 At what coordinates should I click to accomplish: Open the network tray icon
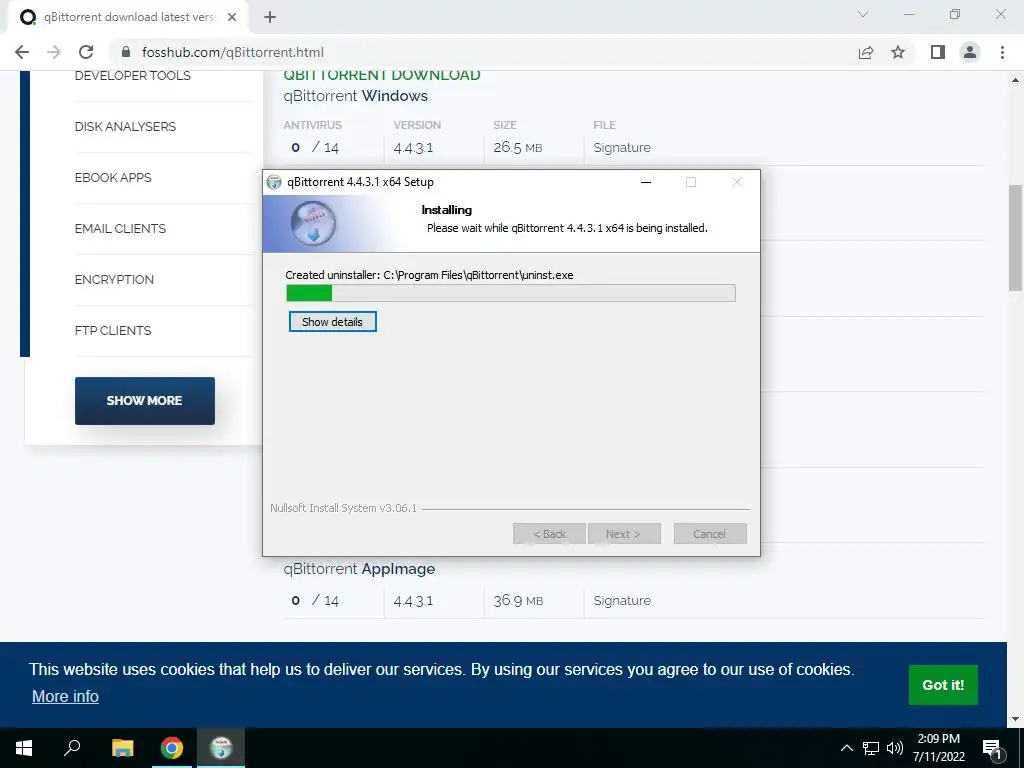coord(871,748)
